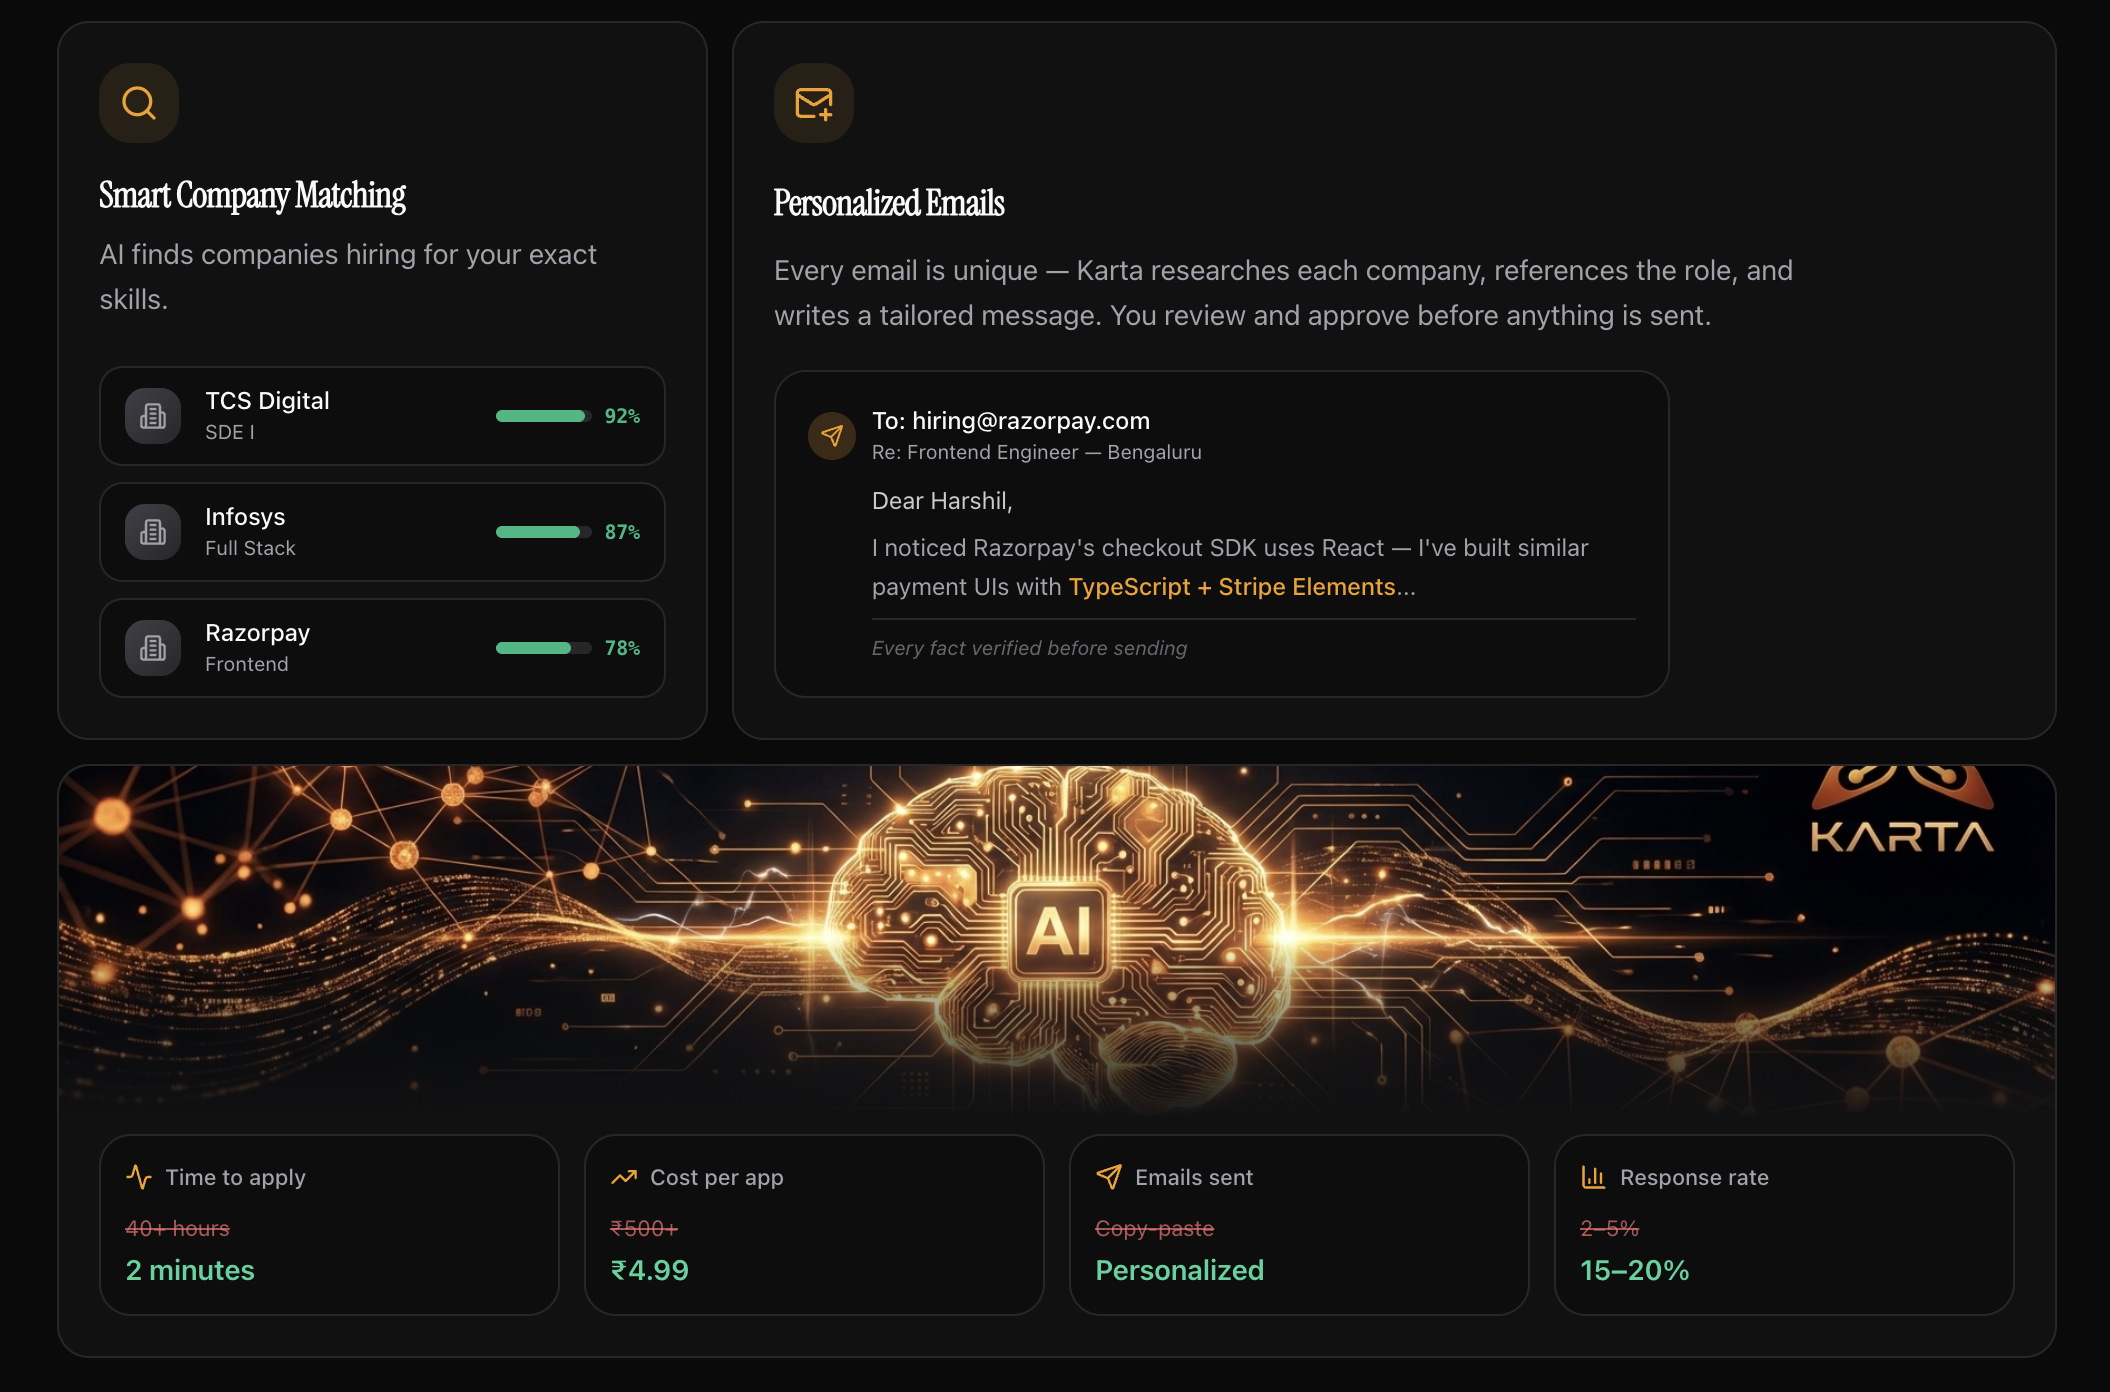Click the mail-plus icon above Personalized Emails
Image resolution: width=2110 pixels, height=1392 pixels.
814,103
